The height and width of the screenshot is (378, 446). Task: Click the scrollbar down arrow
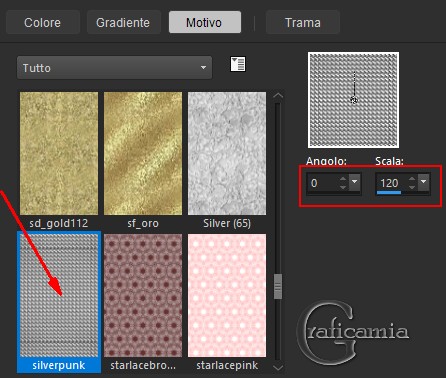tap(278, 367)
